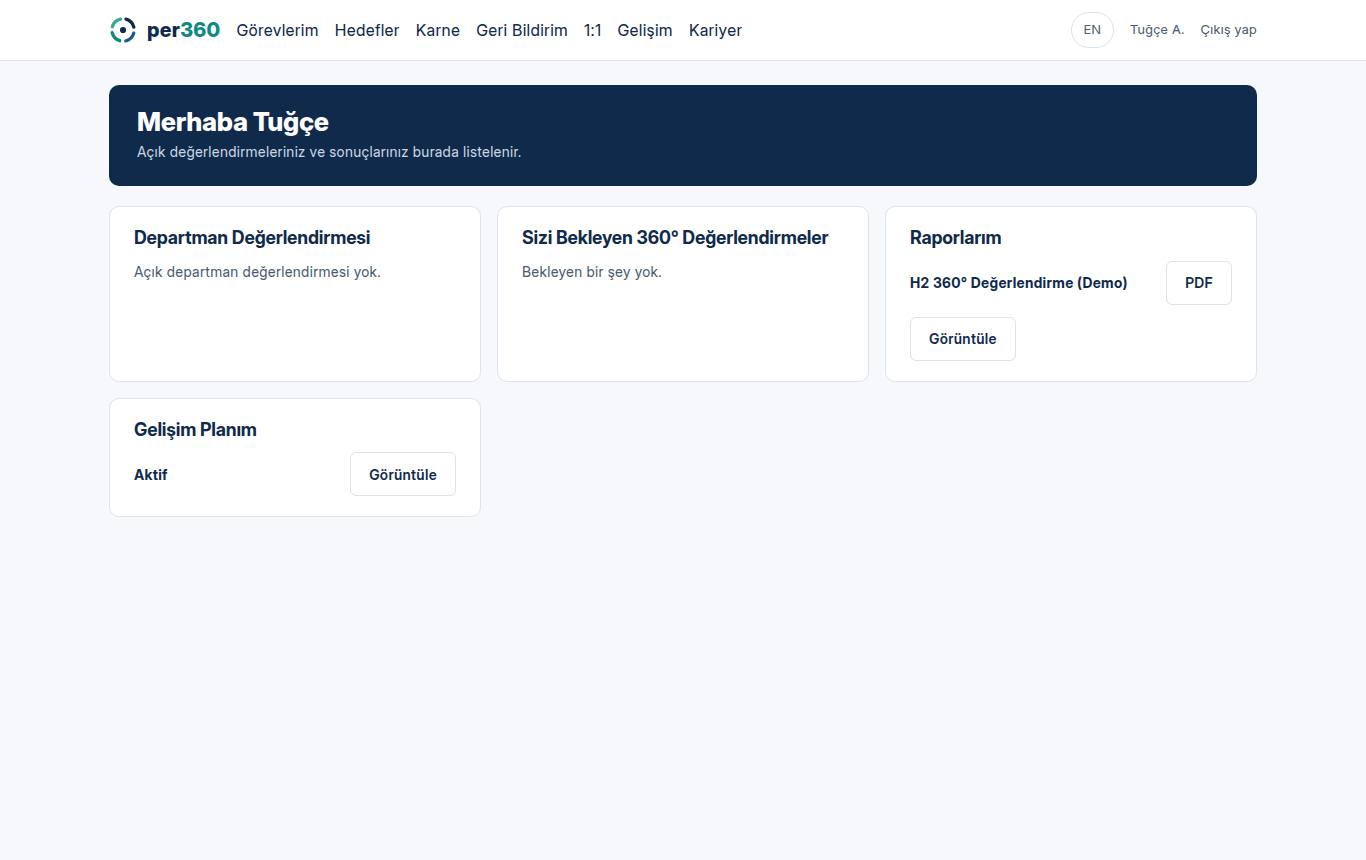Click the per360 brand name text
The width and height of the screenshot is (1366, 860).
pyautogui.click(x=183, y=30)
